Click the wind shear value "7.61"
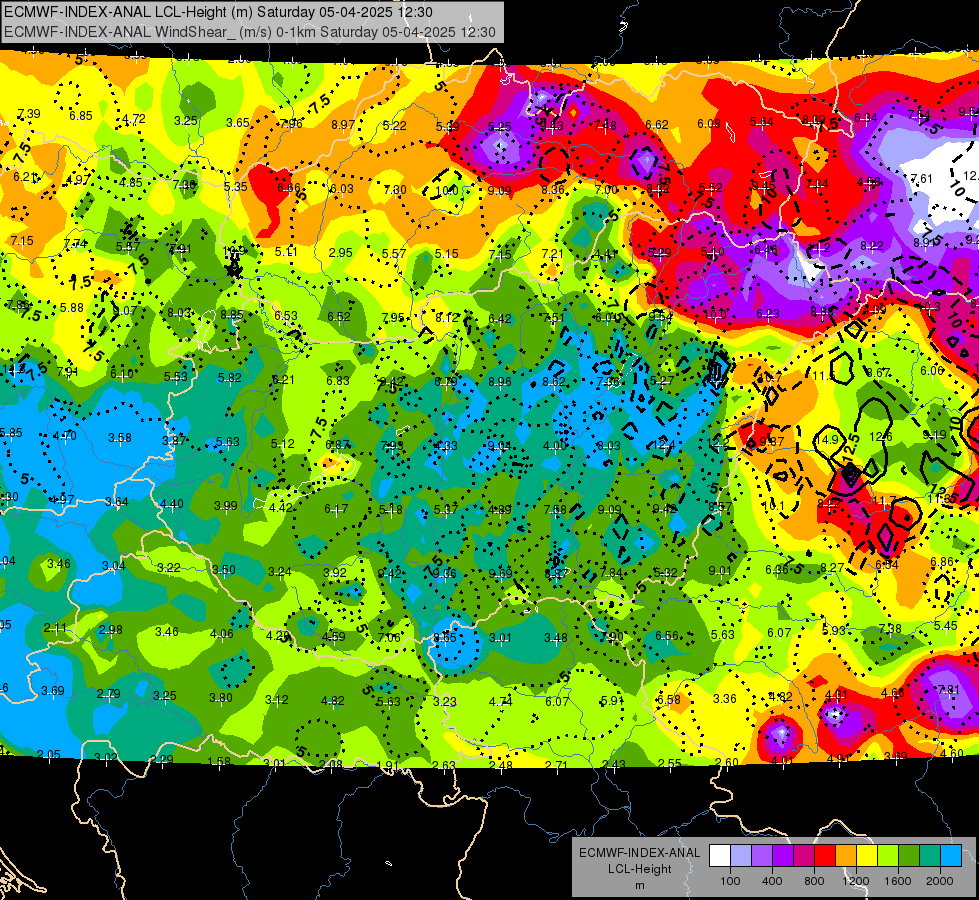Screen dimensions: 979x900 [922, 179]
